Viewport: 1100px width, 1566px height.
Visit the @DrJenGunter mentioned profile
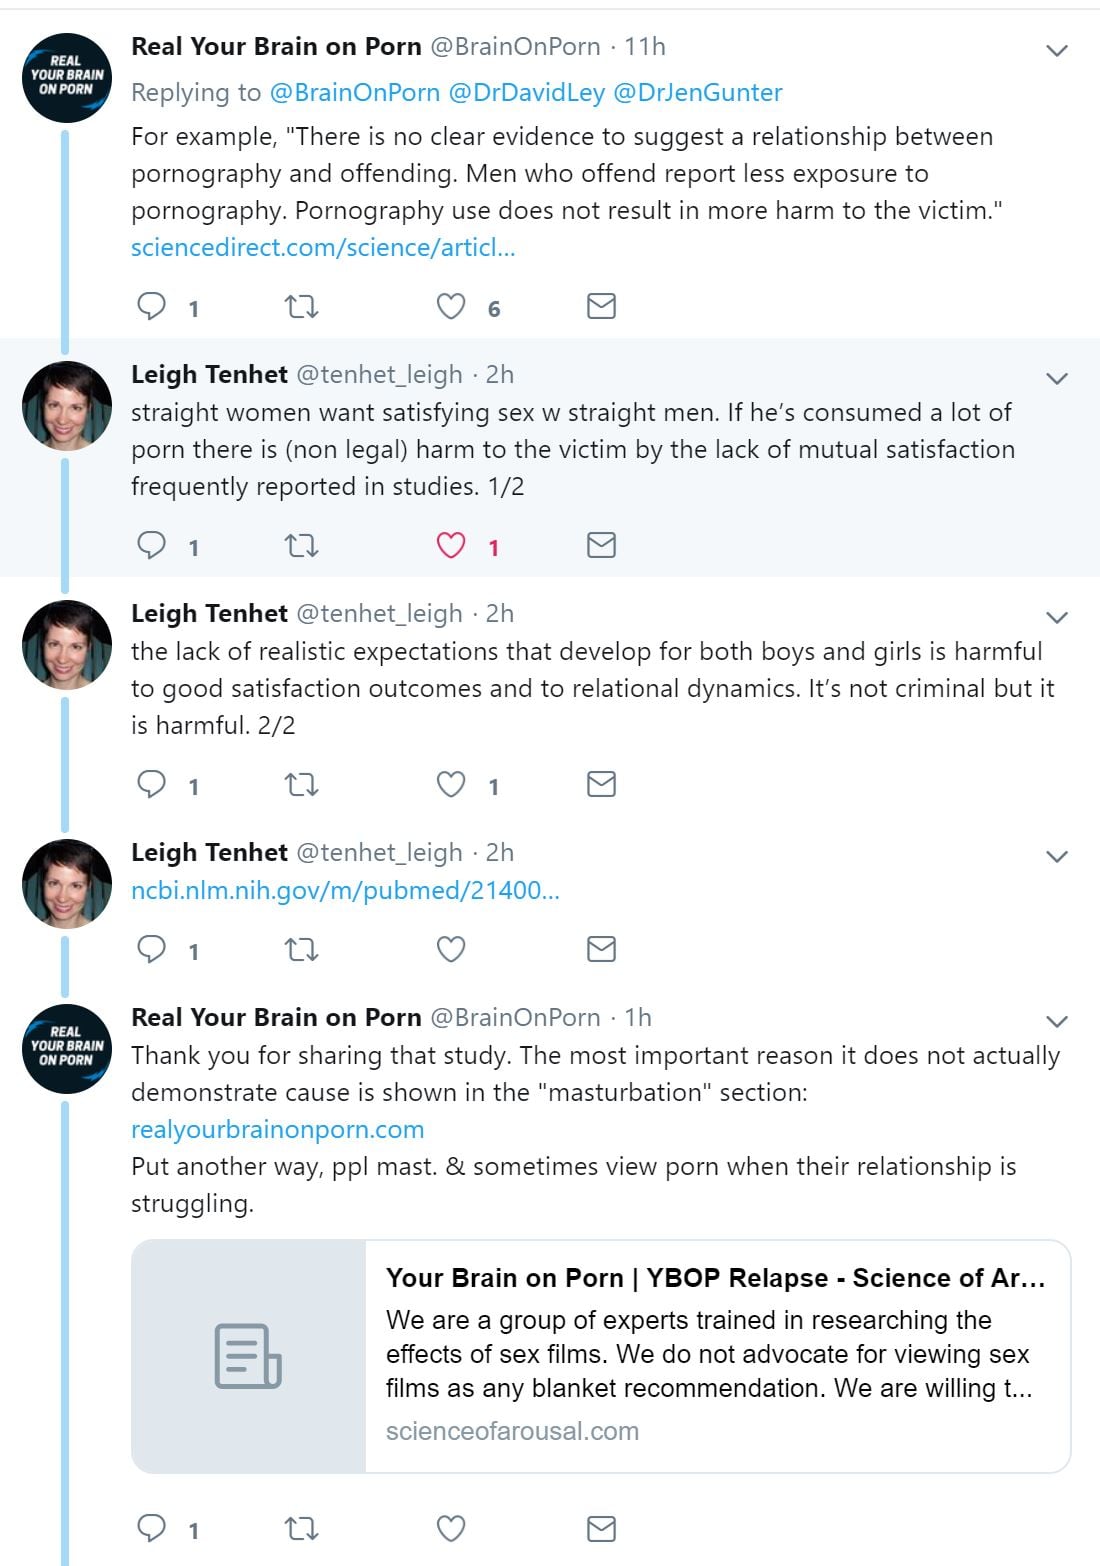697,93
